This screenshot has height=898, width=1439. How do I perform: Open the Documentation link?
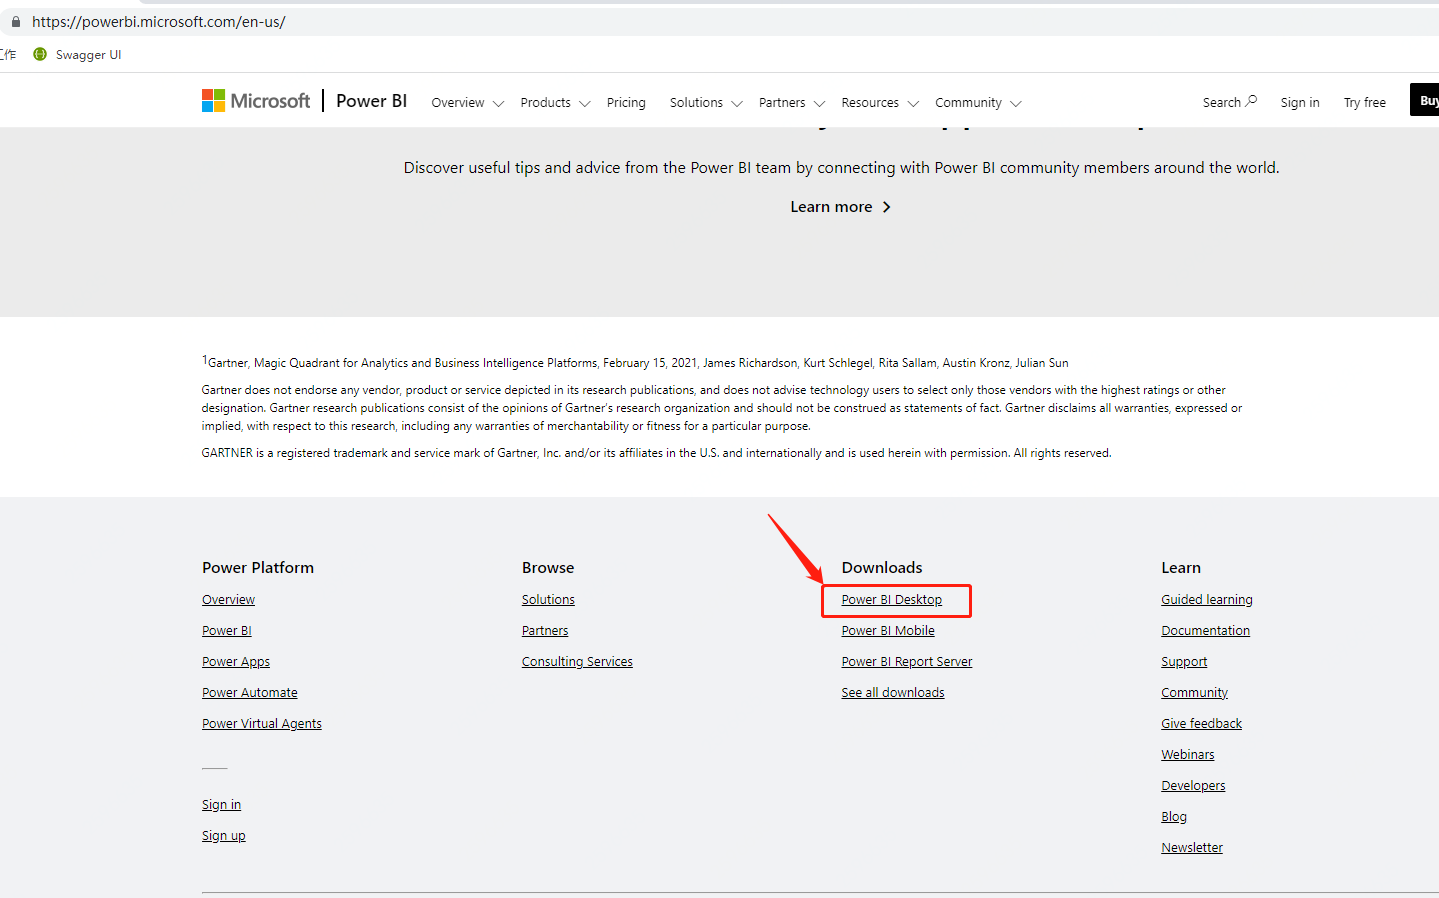click(1206, 631)
